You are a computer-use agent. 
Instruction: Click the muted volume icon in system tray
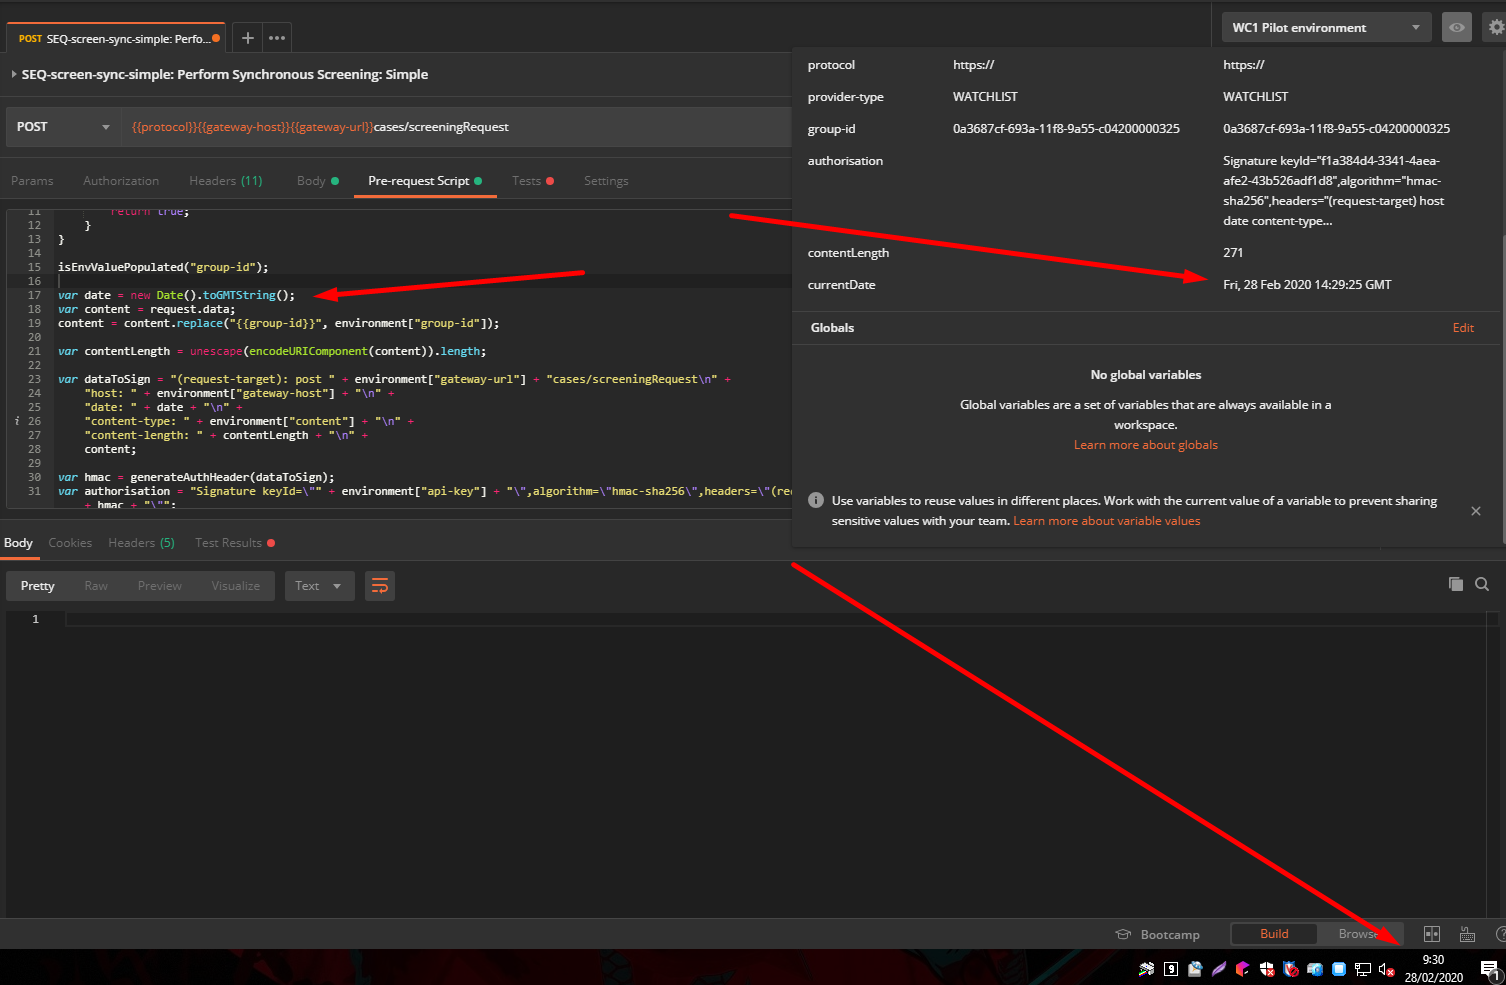[x=1386, y=969]
